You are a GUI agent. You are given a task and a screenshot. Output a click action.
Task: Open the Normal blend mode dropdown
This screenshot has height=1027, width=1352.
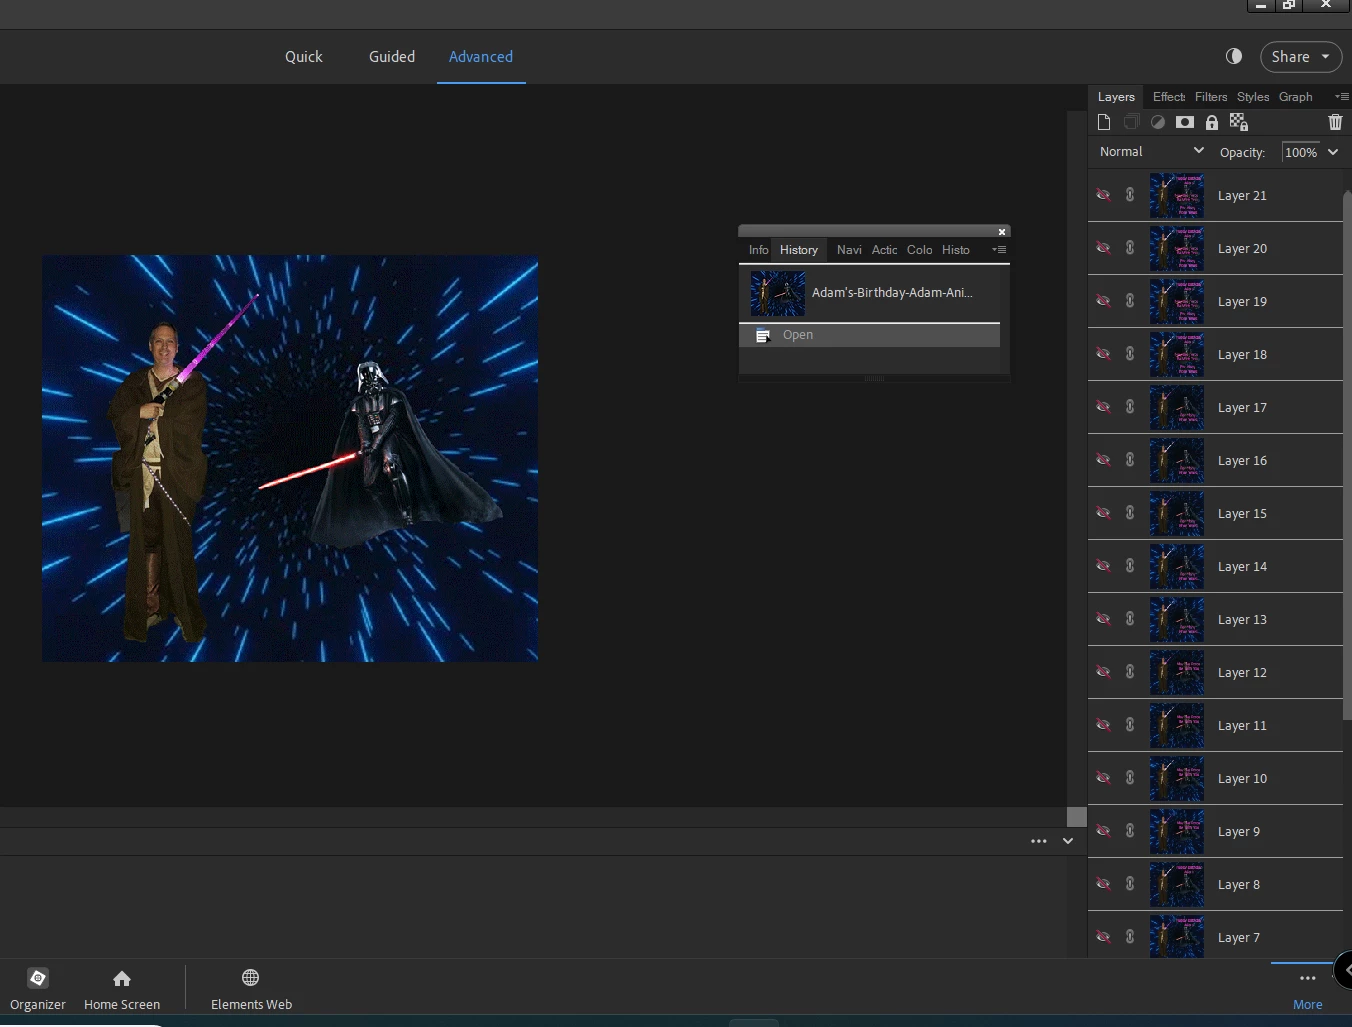pos(1151,152)
